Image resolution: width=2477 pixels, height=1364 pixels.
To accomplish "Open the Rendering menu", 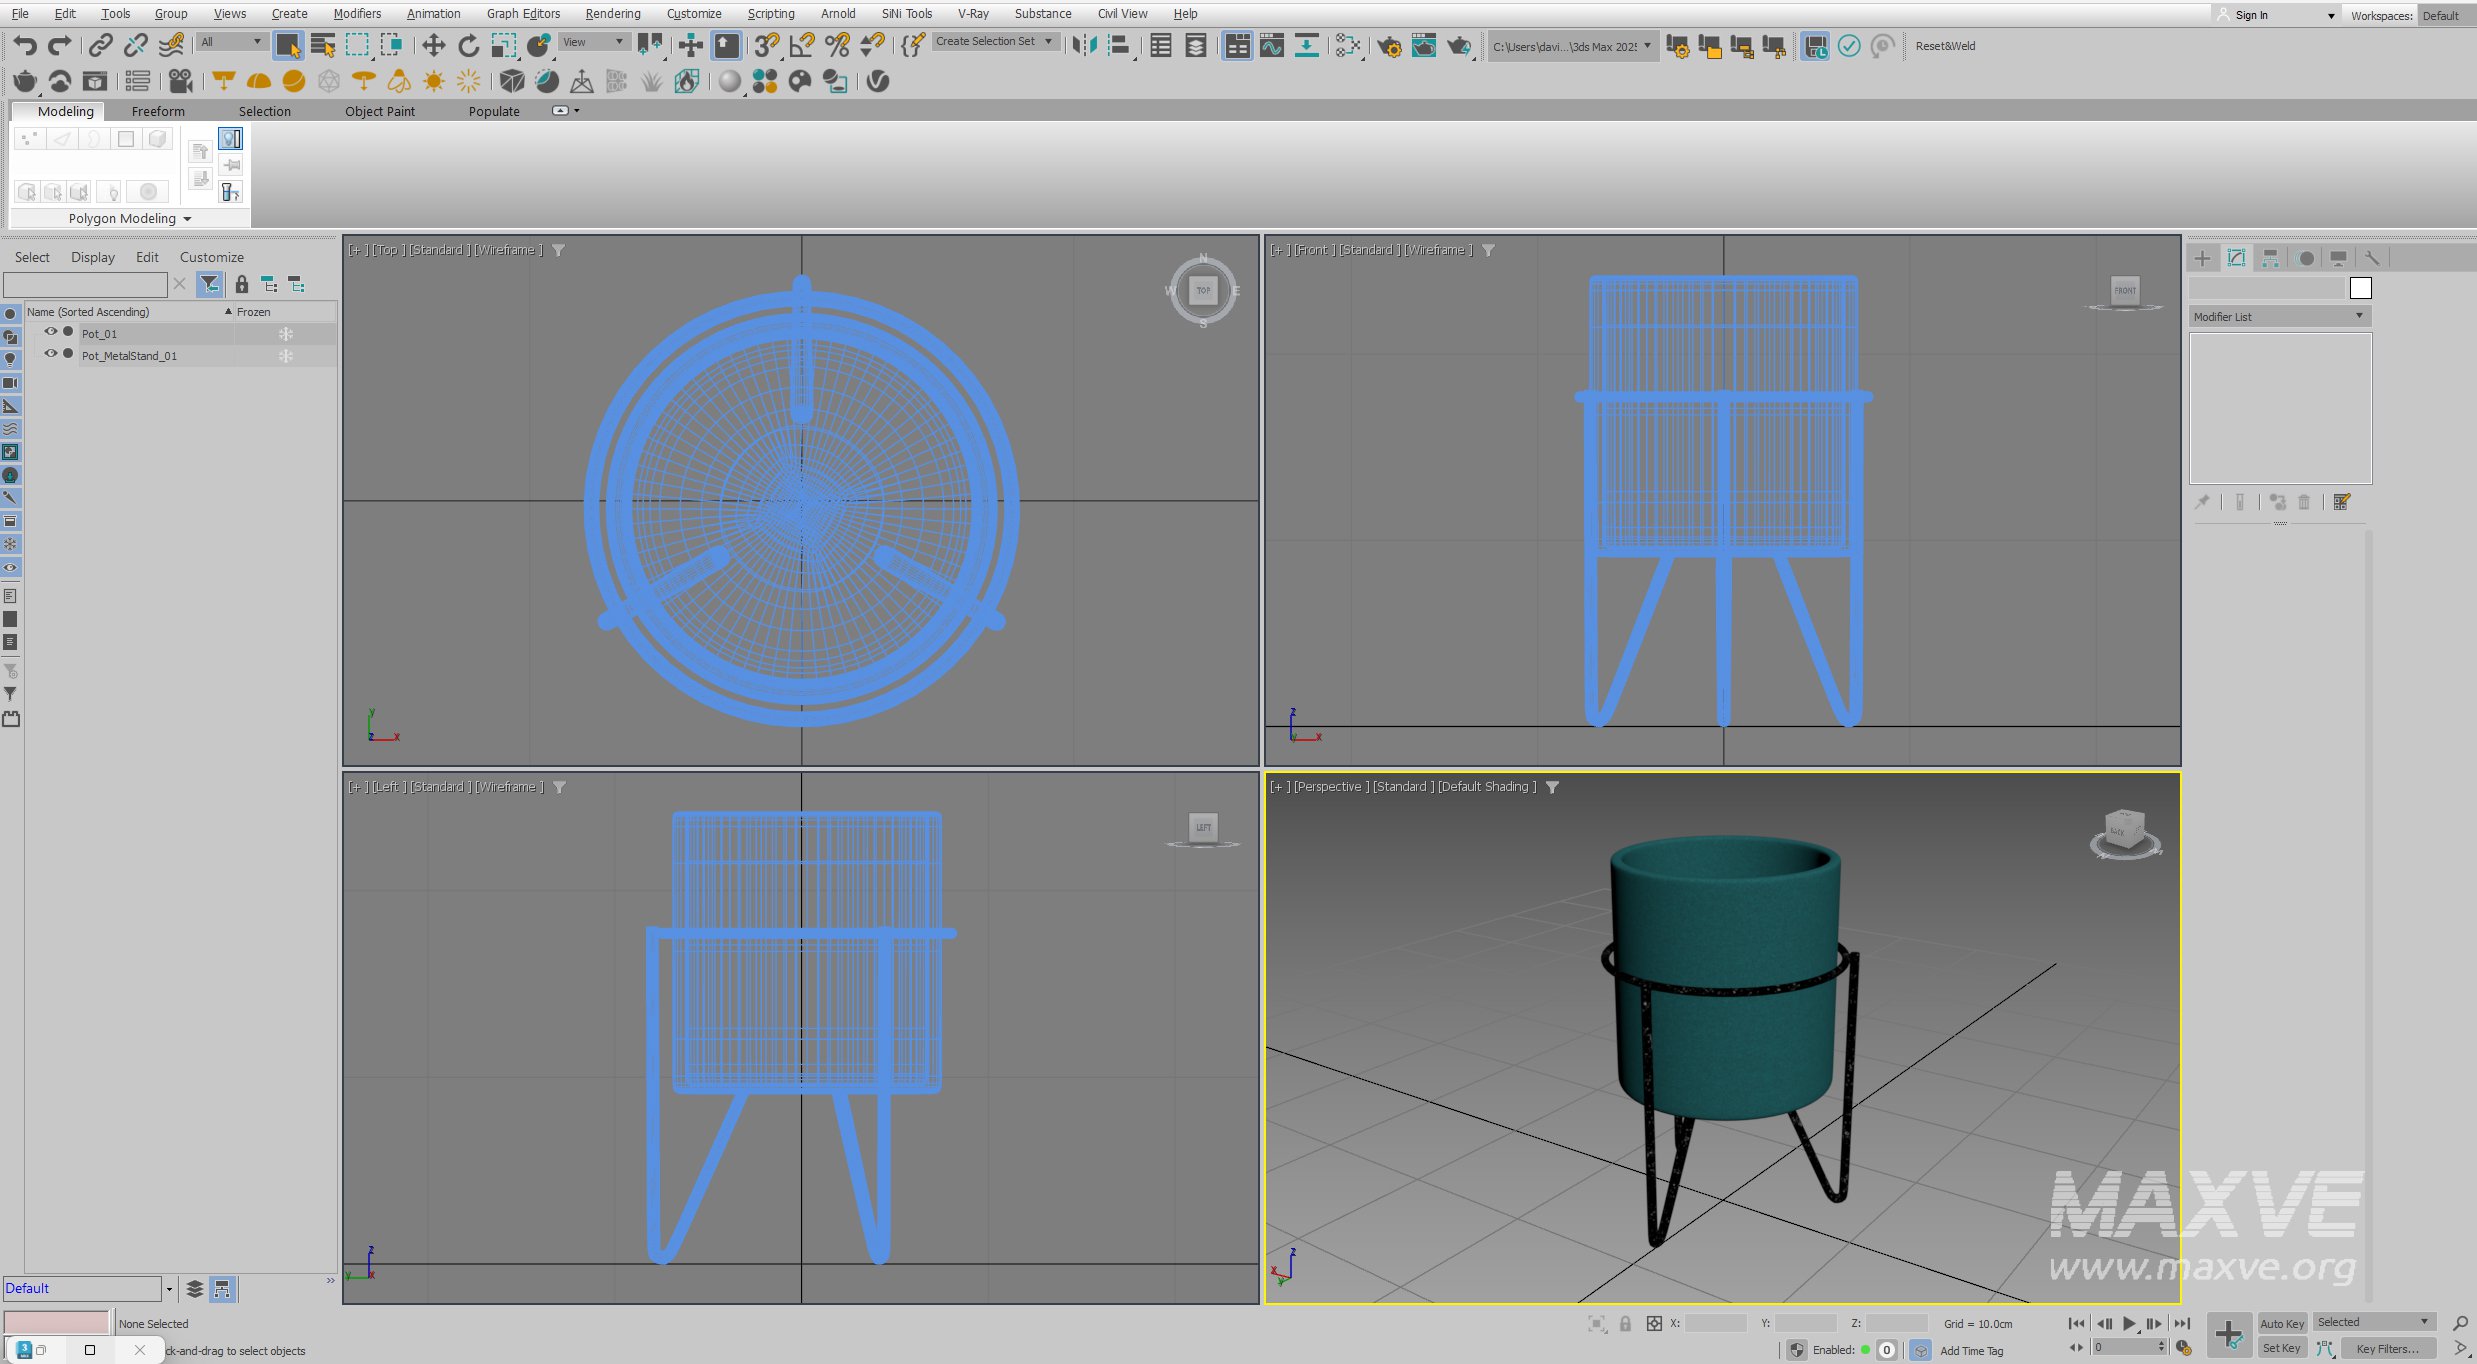I will (x=612, y=14).
